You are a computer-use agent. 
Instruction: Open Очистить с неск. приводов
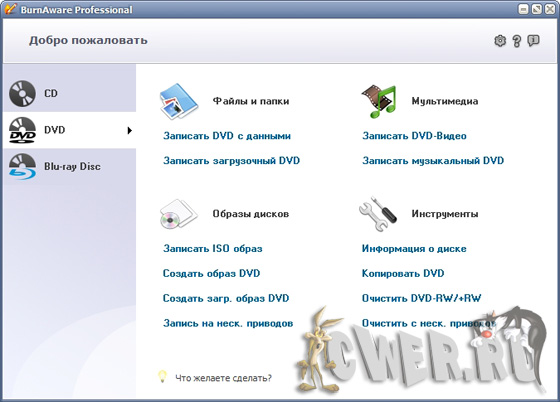click(429, 323)
